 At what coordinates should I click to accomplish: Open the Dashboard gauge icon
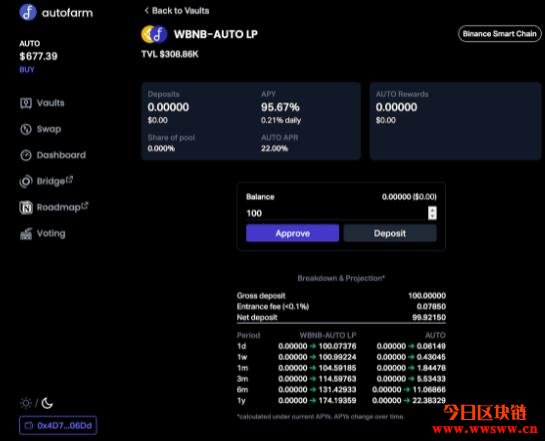(26, 155)
